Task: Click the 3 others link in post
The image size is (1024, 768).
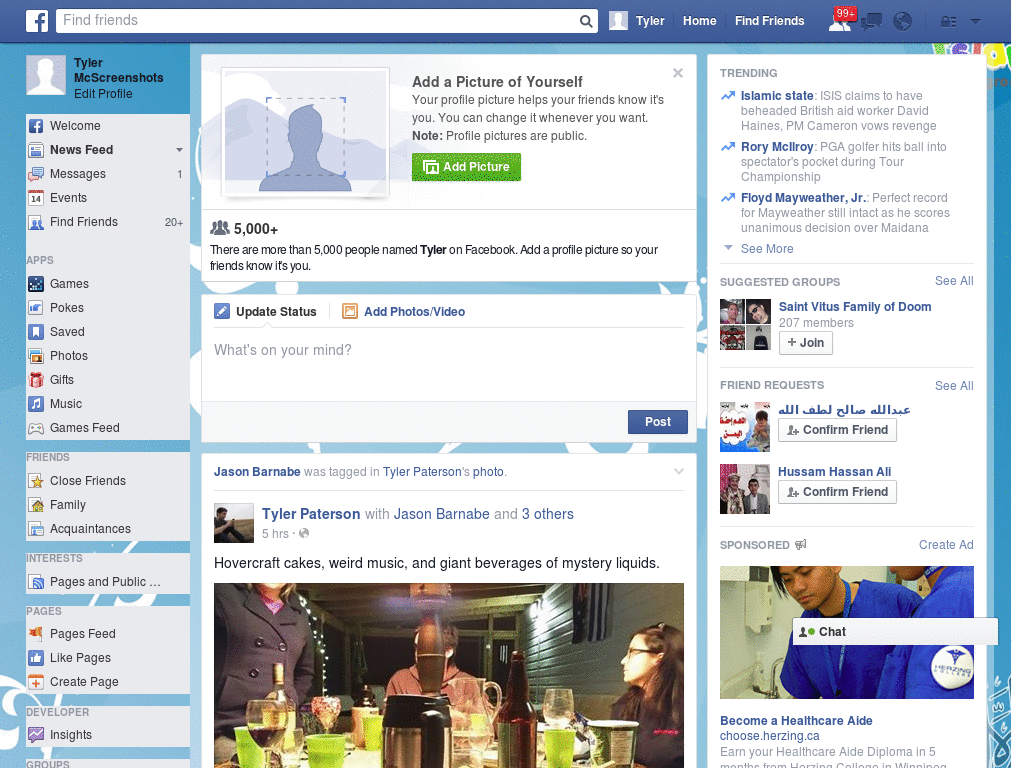Action: pyautogui.click(x=547, y=514)
